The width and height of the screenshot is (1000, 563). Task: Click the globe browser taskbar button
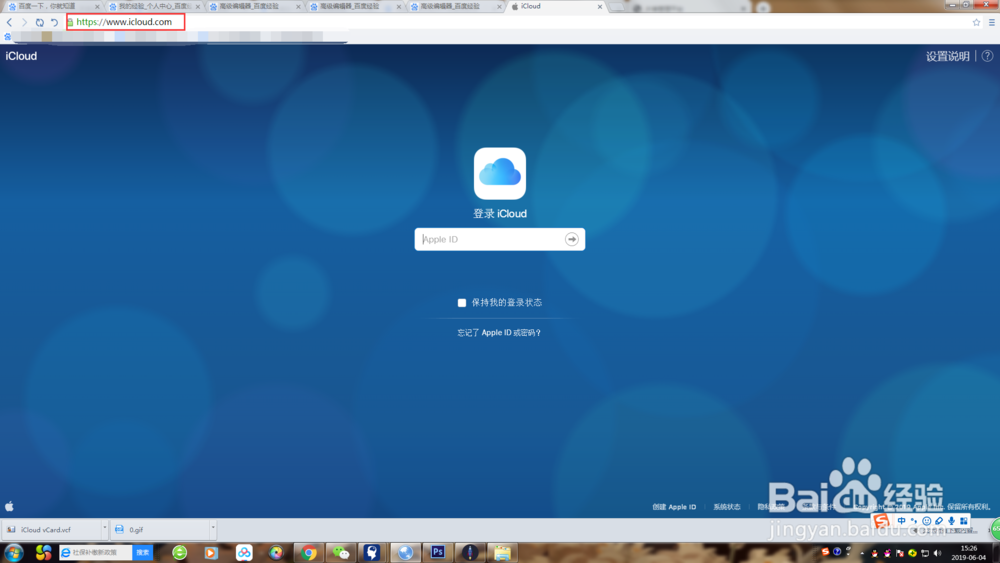tap(405, 552)
